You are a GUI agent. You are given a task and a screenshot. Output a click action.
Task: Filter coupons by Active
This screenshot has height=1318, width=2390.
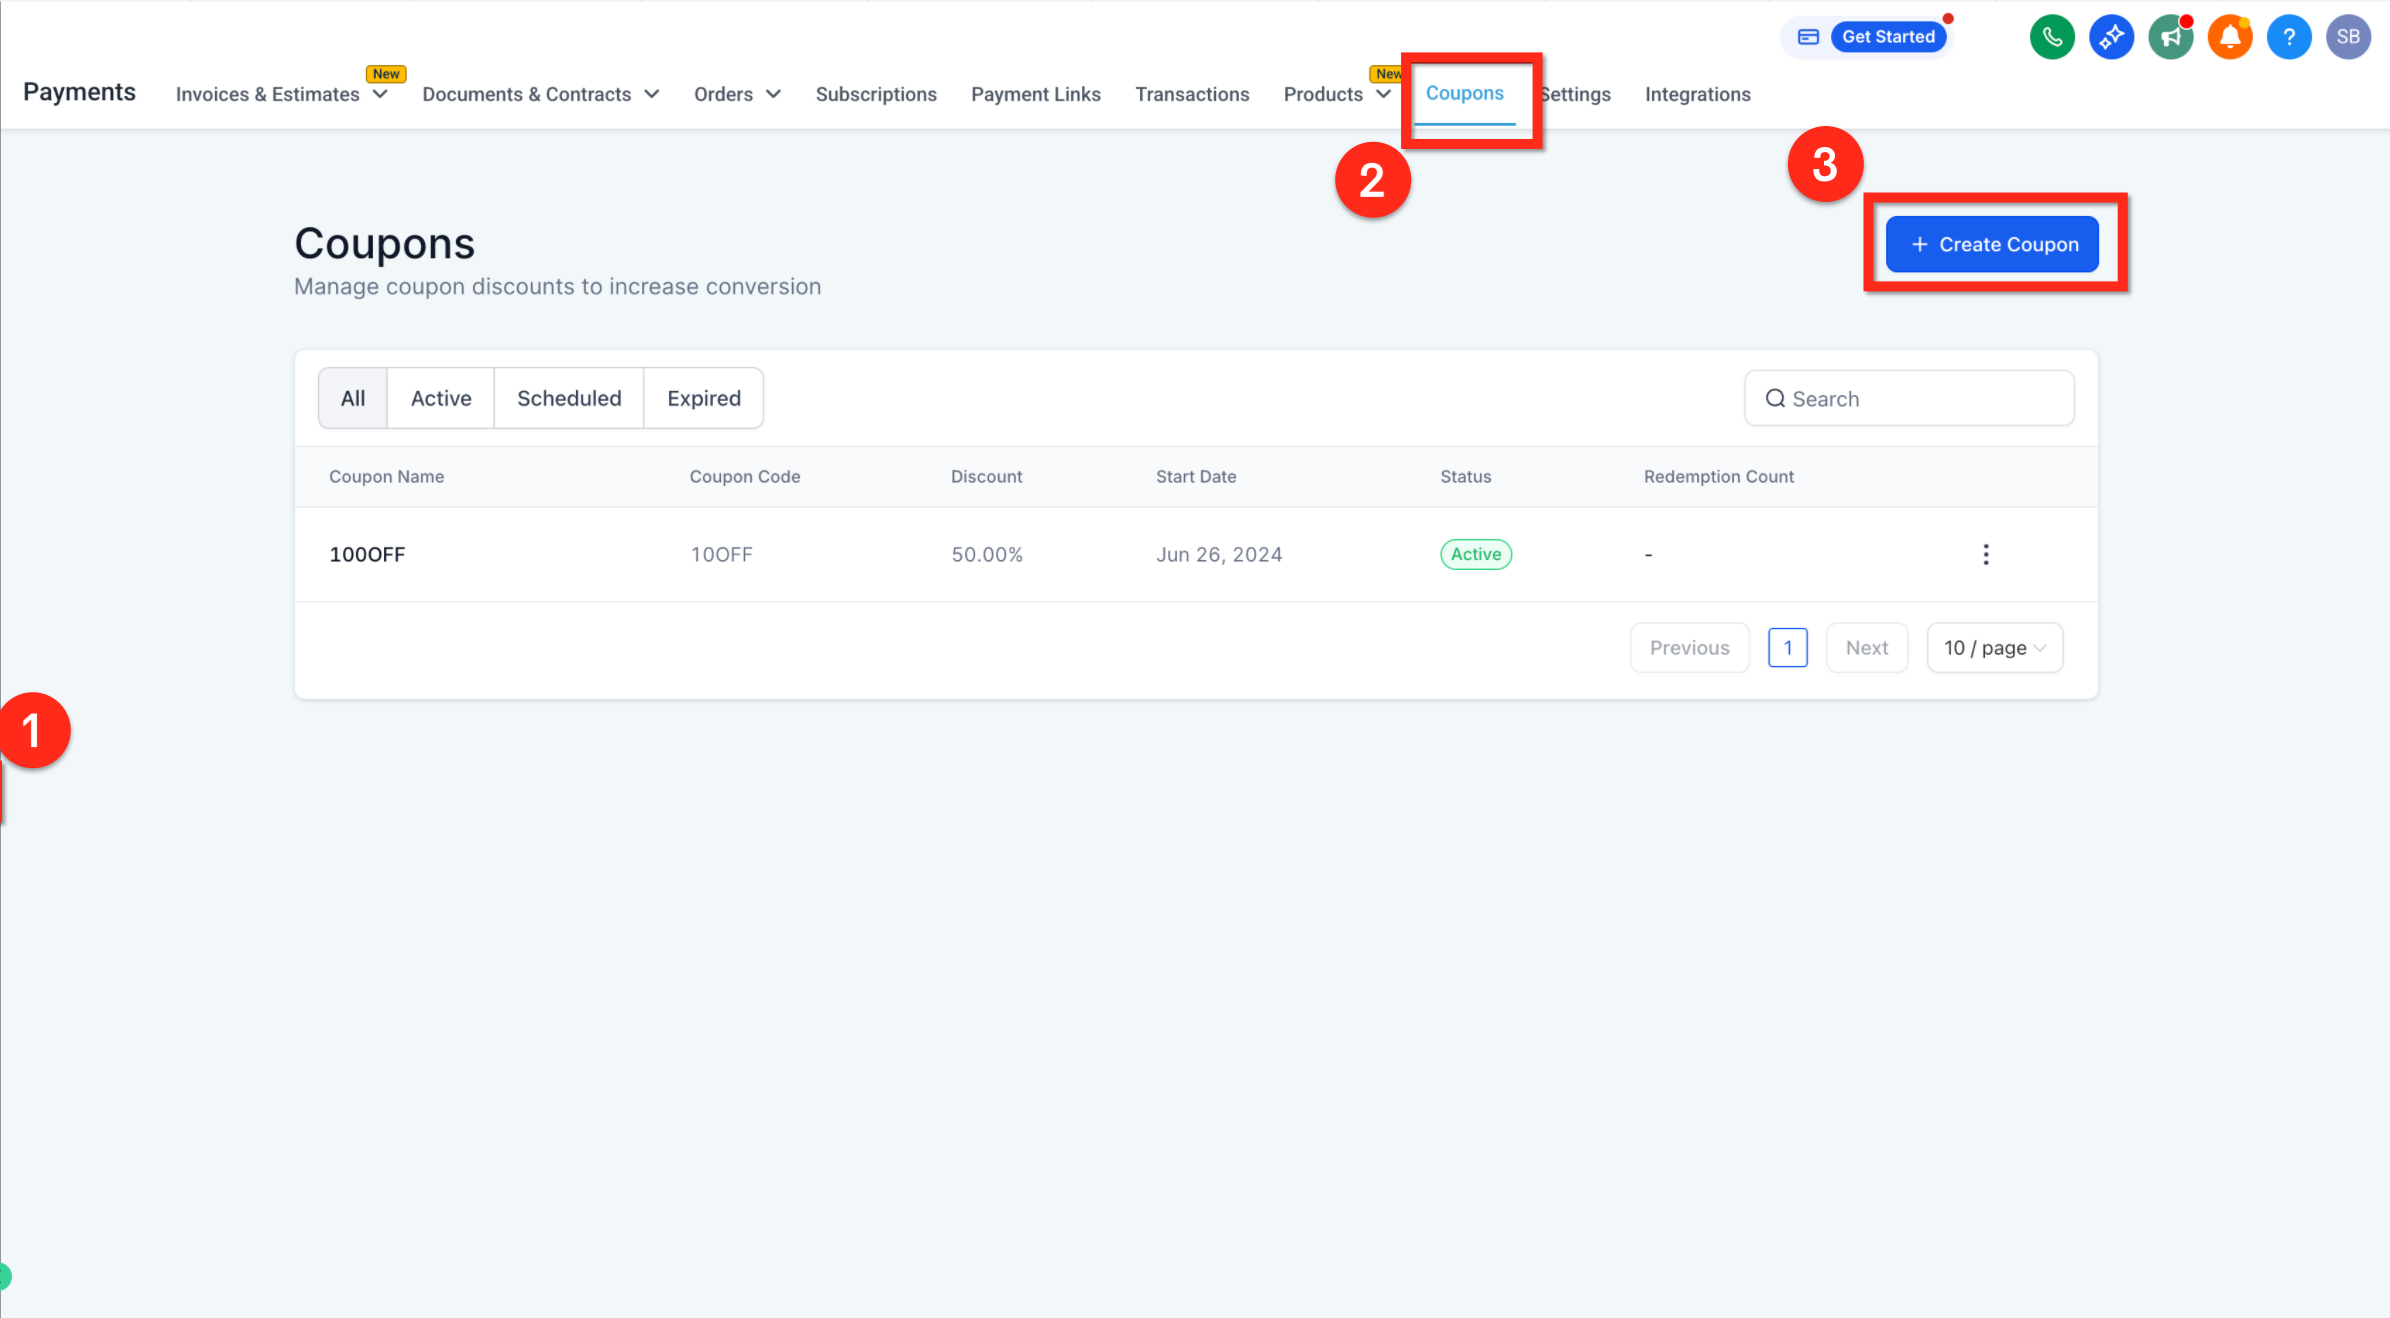point(441,398)
